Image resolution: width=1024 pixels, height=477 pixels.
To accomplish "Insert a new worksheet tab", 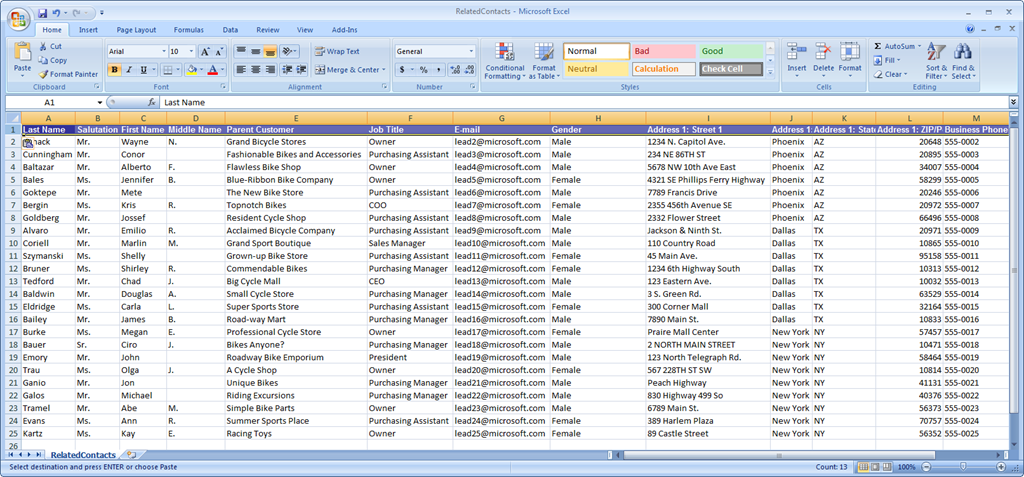I will point(133,455).
